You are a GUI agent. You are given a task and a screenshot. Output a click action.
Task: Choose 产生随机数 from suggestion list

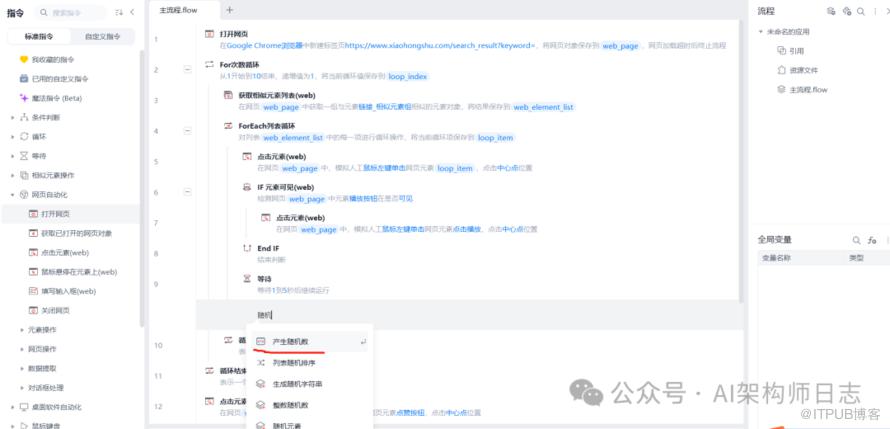310,342
